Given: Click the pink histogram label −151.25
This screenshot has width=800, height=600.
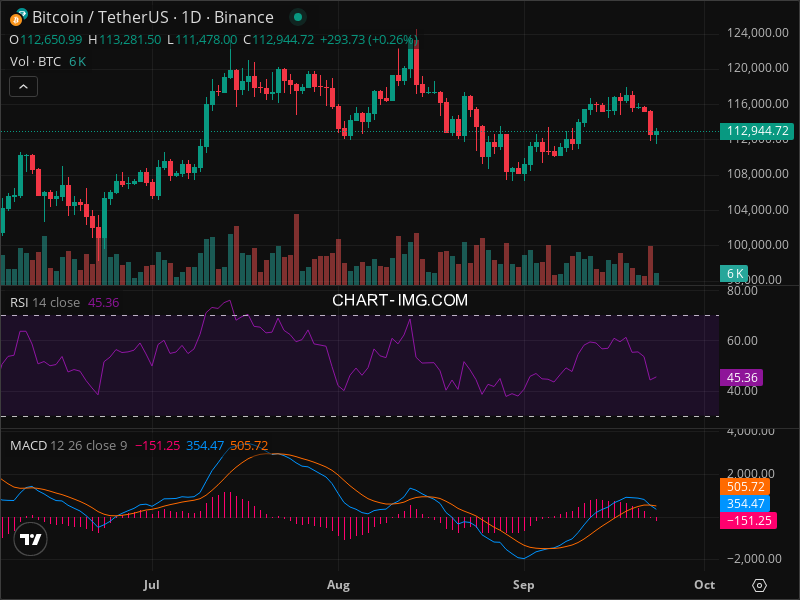Looking at the screenshot, I should click(744, 521).
